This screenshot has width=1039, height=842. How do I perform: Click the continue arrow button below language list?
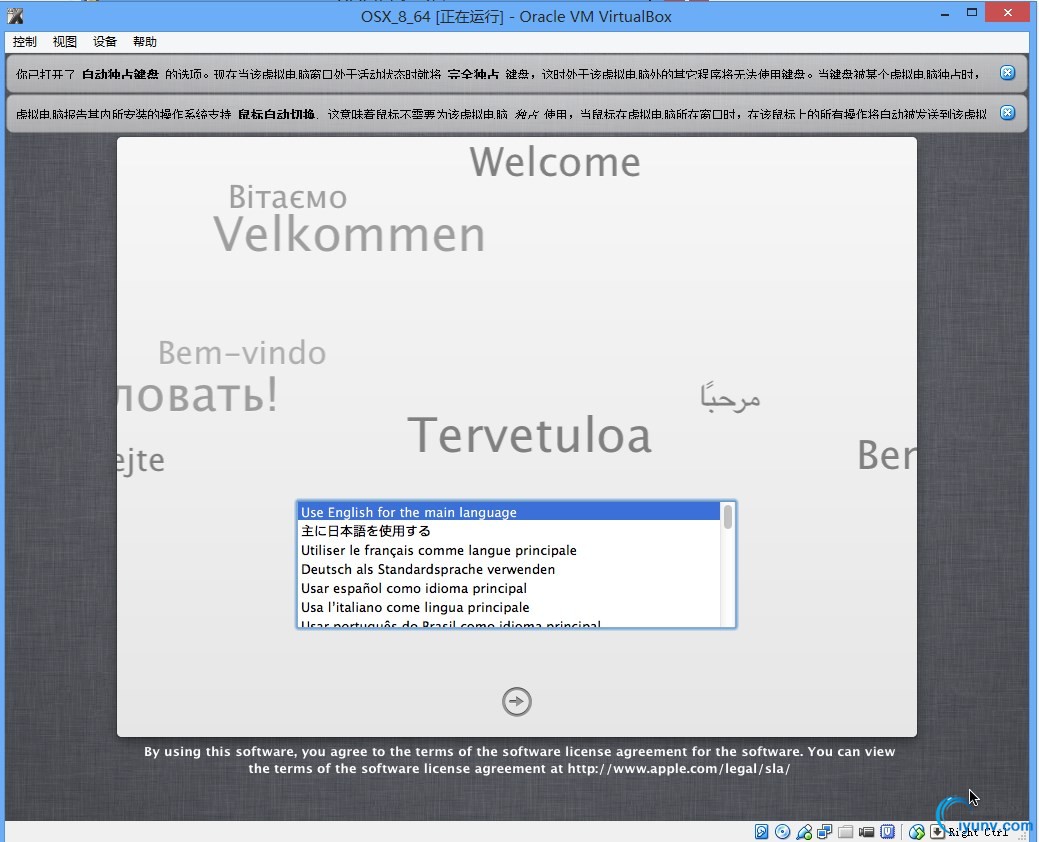pyautogui.click(x=517, y=702)
